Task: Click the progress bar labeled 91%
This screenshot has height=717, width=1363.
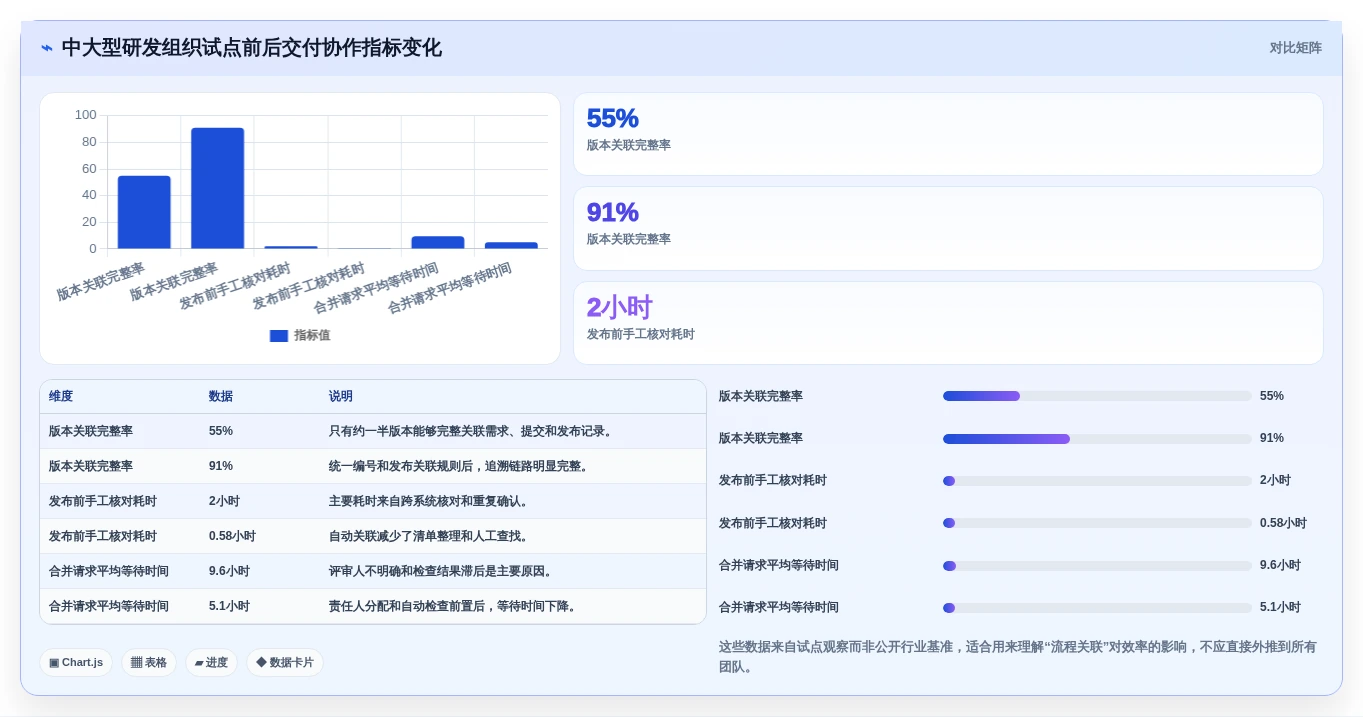Action: tap(1097, 439)
